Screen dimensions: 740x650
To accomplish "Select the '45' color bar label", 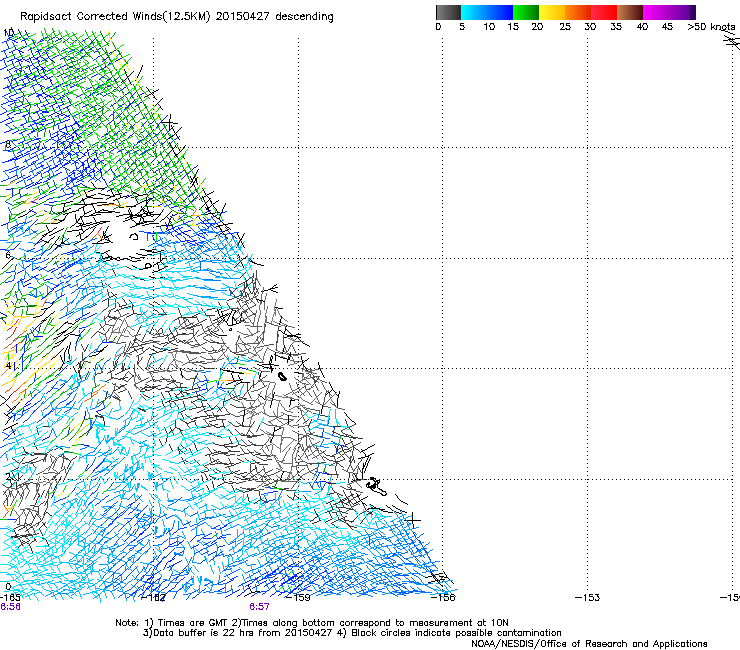I will (x=667, y=27).
